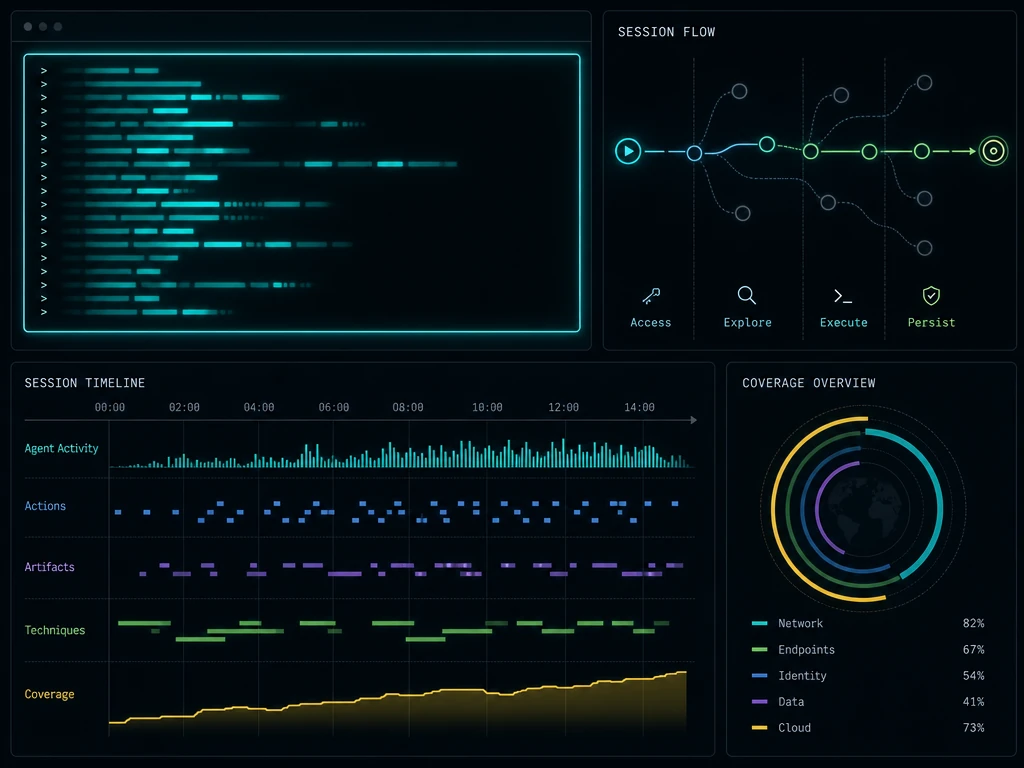
Task: Click the 06:00 timeline marker
Action: click(x=334, y=408)
